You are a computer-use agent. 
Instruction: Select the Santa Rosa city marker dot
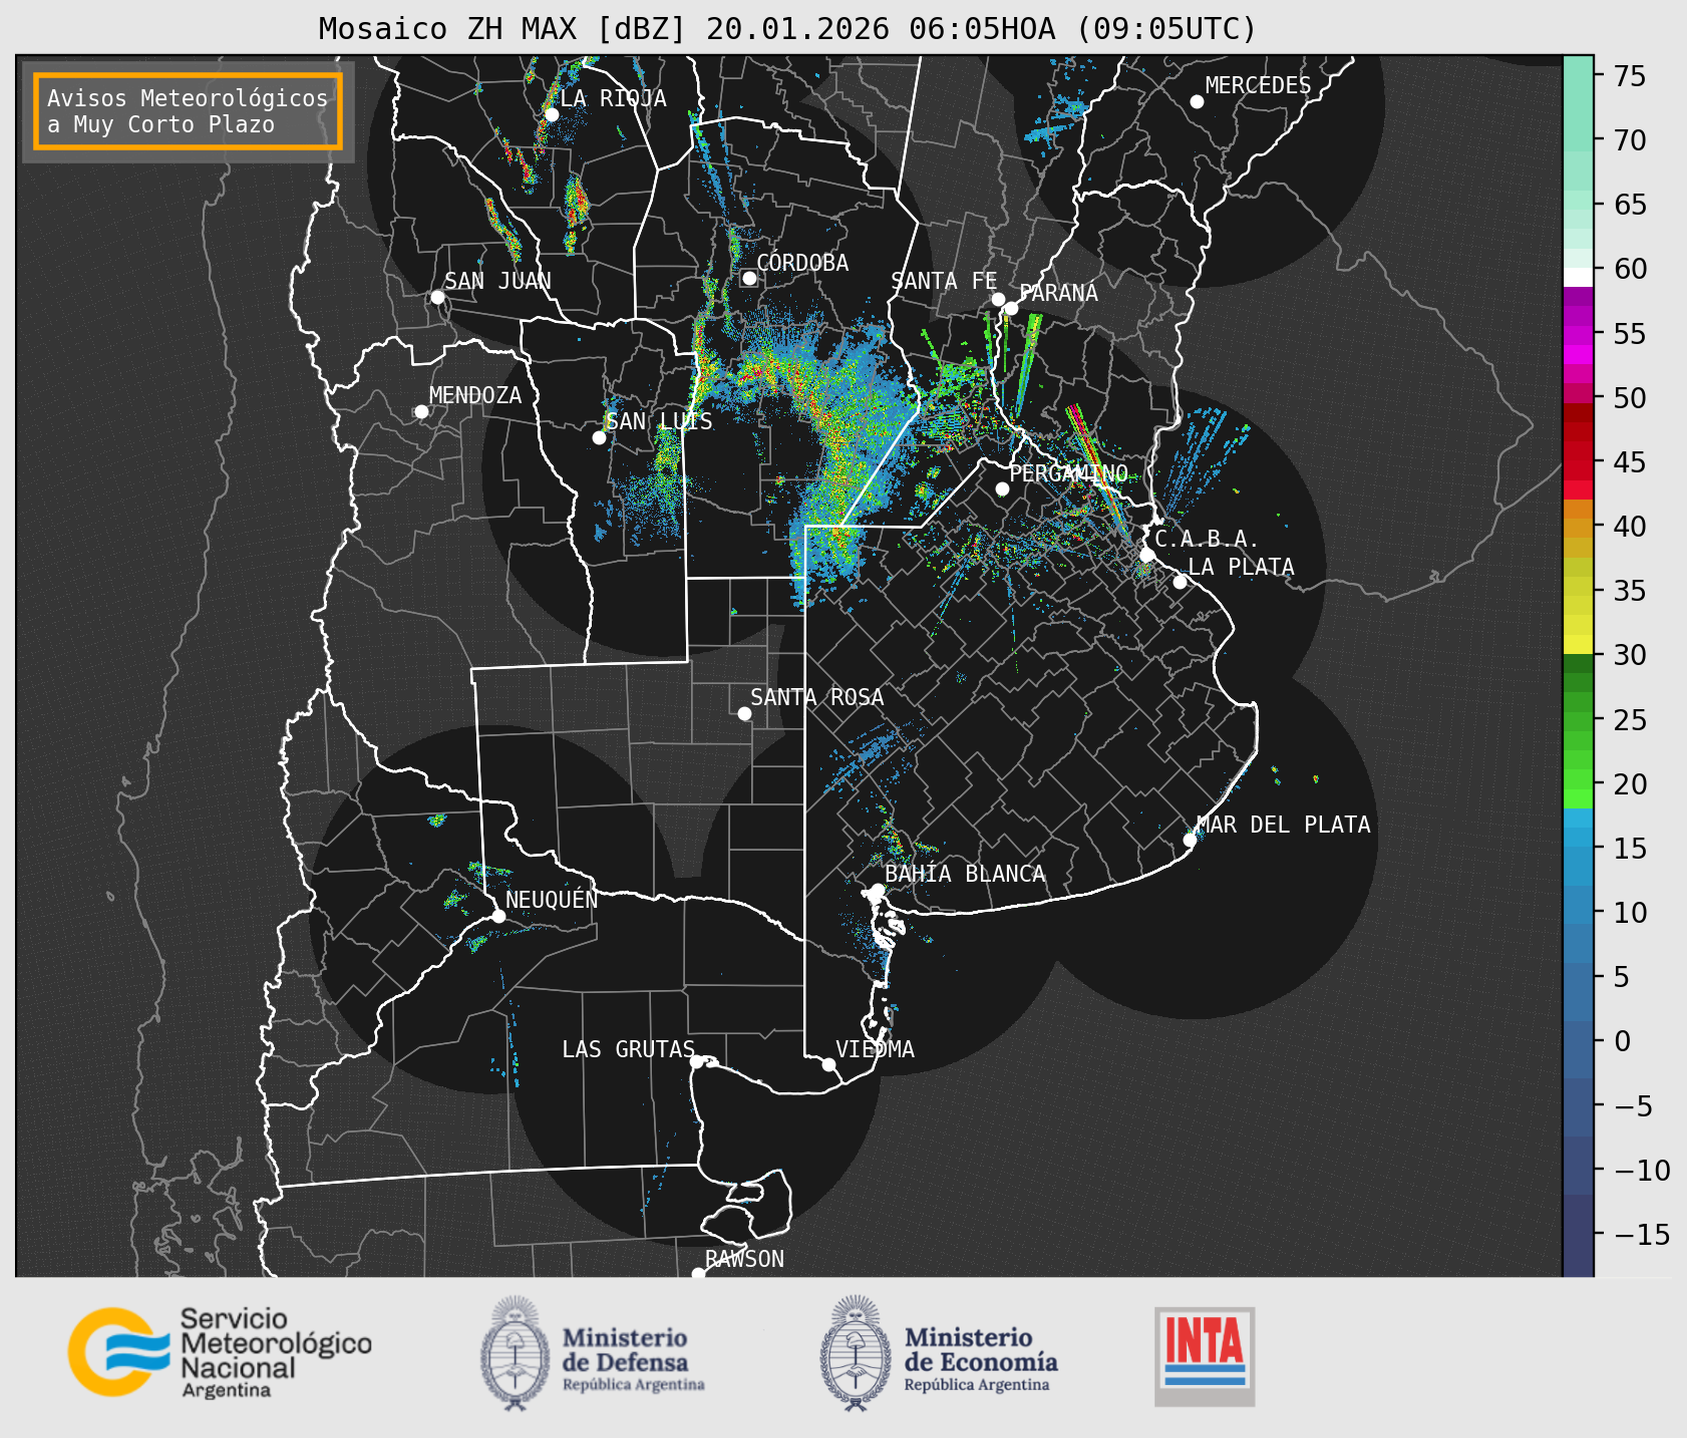[x=744, y=713]
